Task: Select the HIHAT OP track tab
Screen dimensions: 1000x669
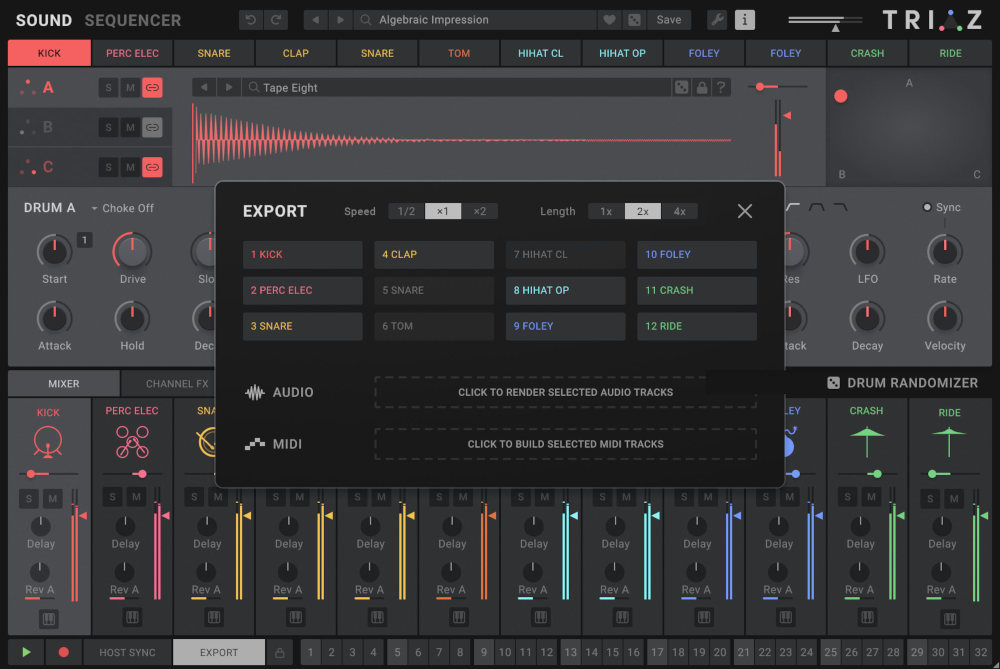Action: click(622, 52)
